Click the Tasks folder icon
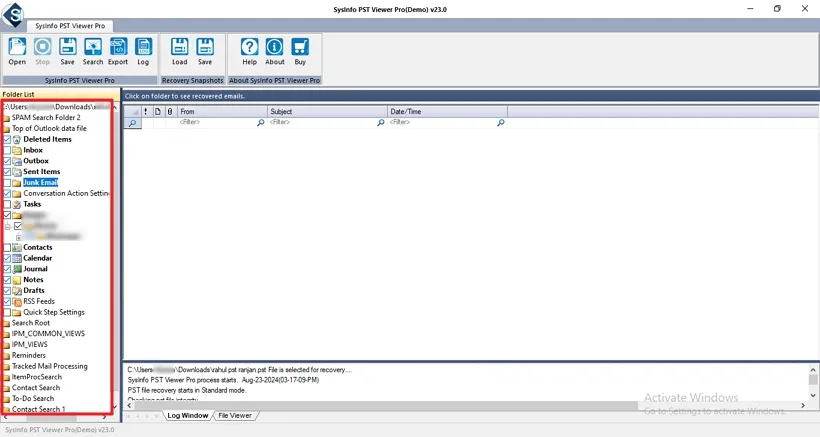This screenshot has width=820, height=437. pos(17,204)
